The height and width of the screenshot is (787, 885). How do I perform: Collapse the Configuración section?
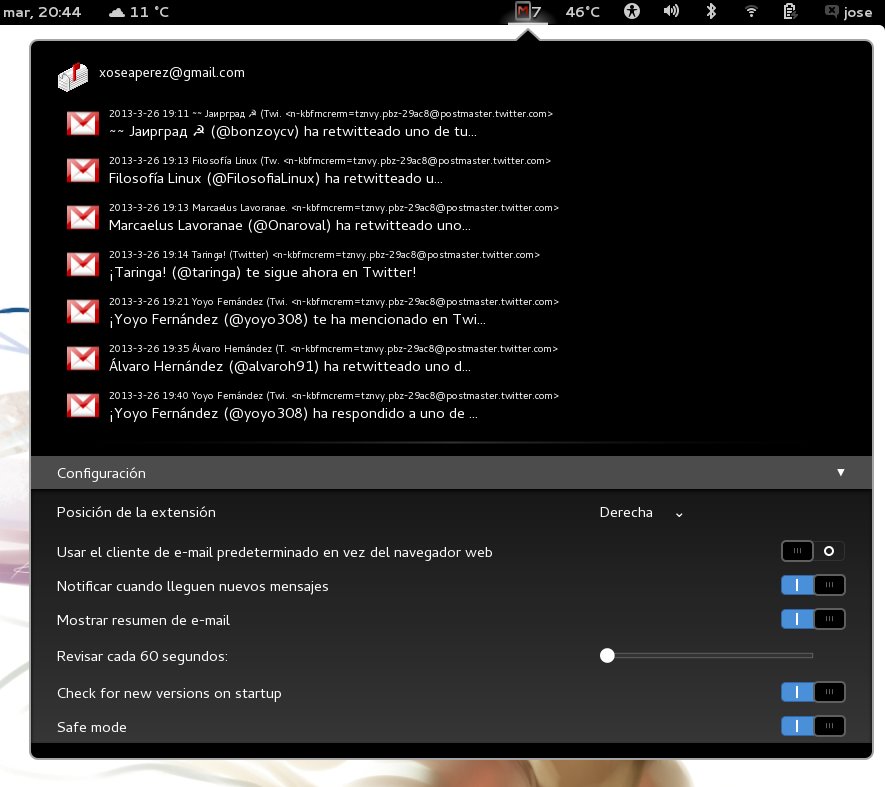click(452, 473)
